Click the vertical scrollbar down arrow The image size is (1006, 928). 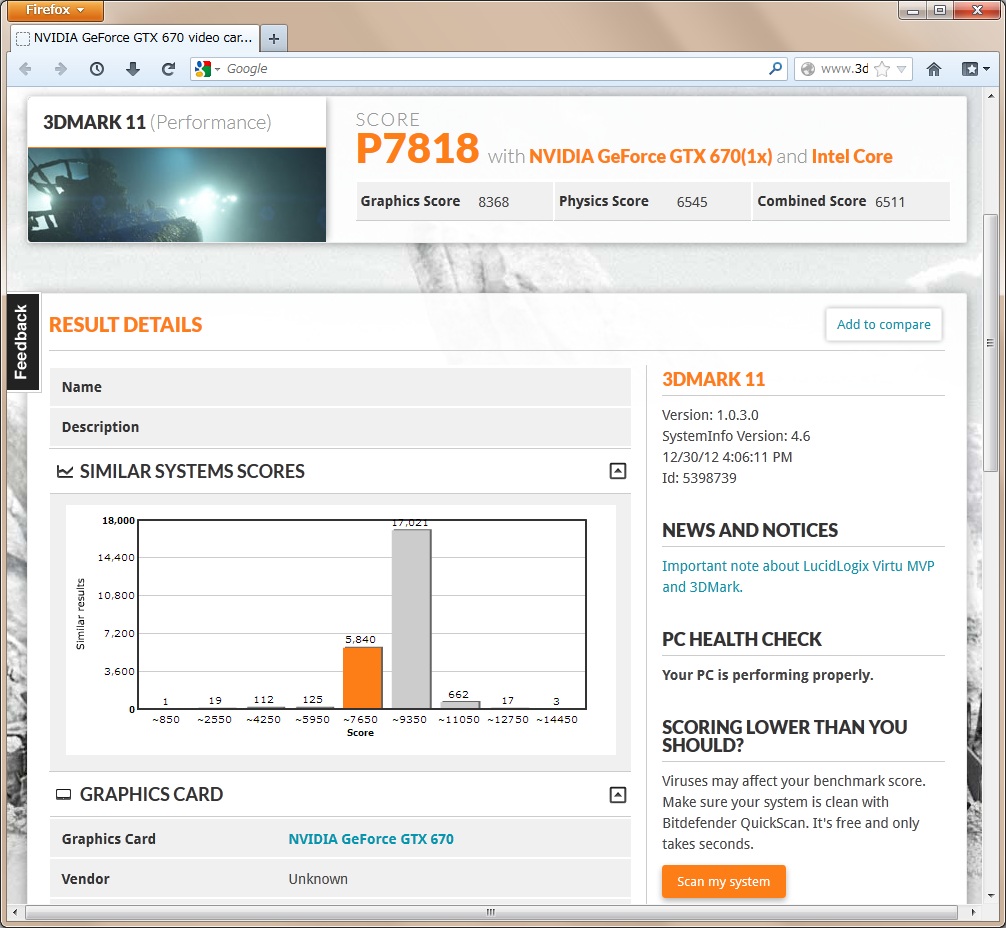pos(991,895)
